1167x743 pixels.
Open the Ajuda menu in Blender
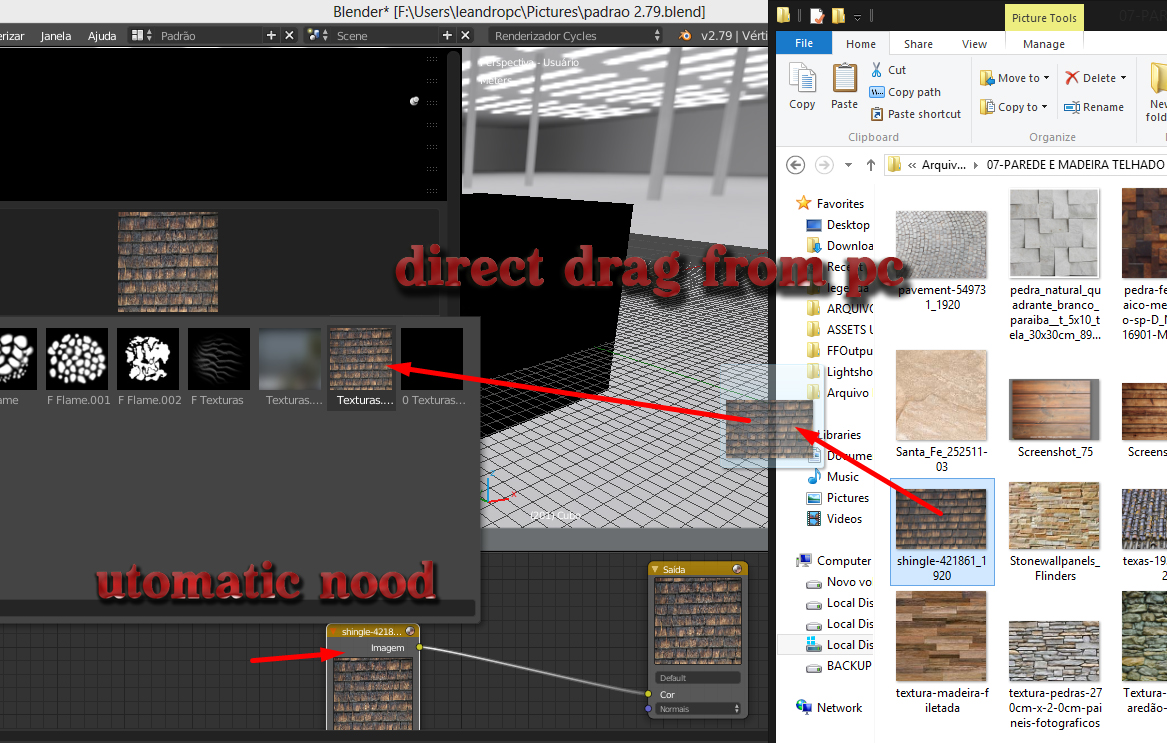(x=102, y=36)
